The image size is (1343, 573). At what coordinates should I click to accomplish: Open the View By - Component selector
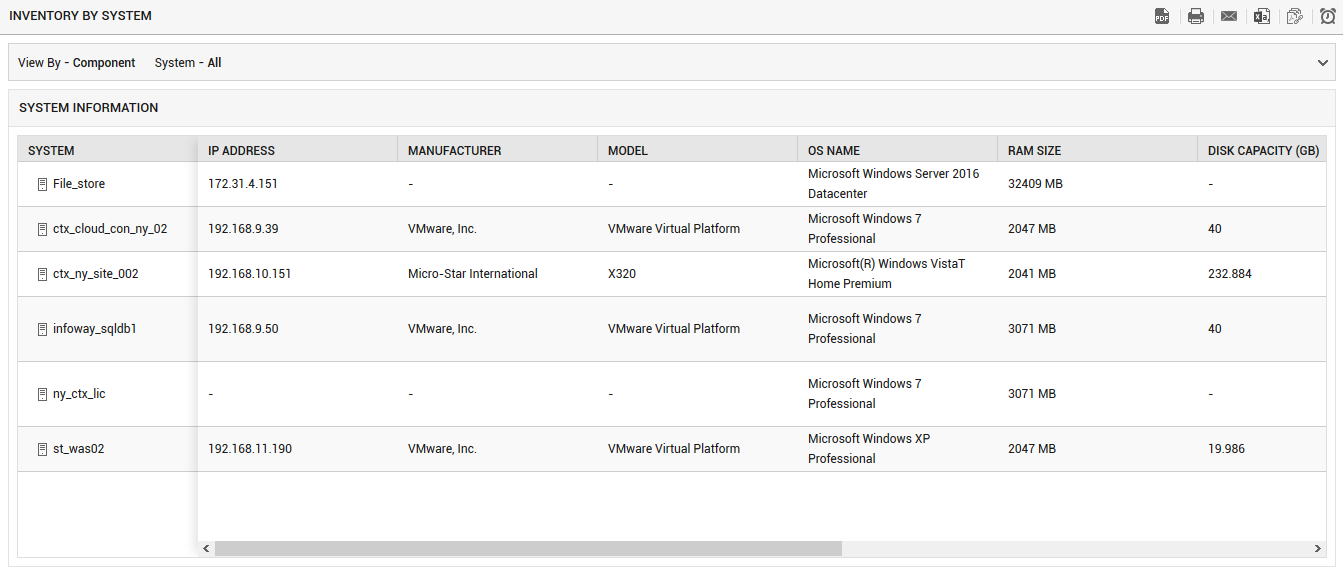[x=77, y=63]
